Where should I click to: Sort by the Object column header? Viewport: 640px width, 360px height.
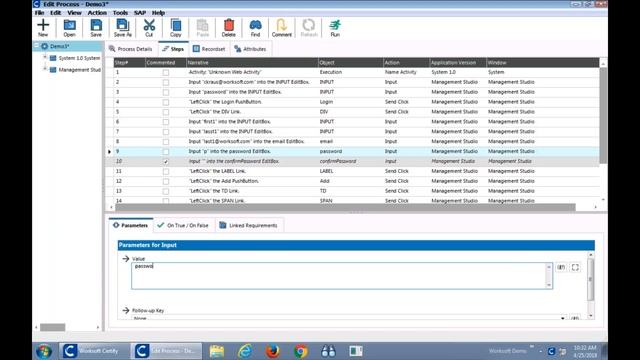coord(350,62)
